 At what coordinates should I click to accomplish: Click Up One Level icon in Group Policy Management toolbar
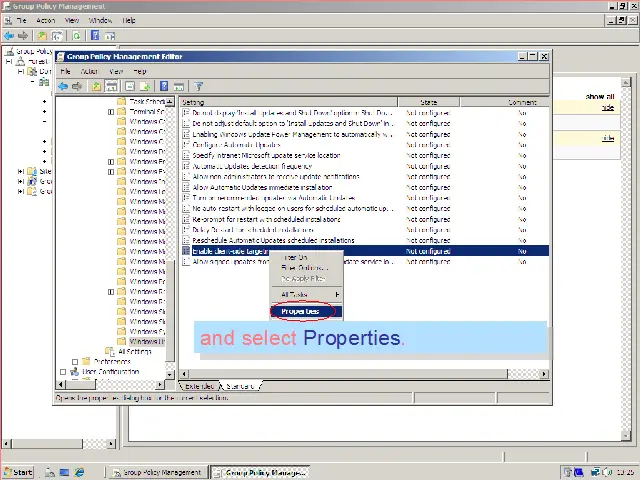pyautogui.click(x=42, y=36)
